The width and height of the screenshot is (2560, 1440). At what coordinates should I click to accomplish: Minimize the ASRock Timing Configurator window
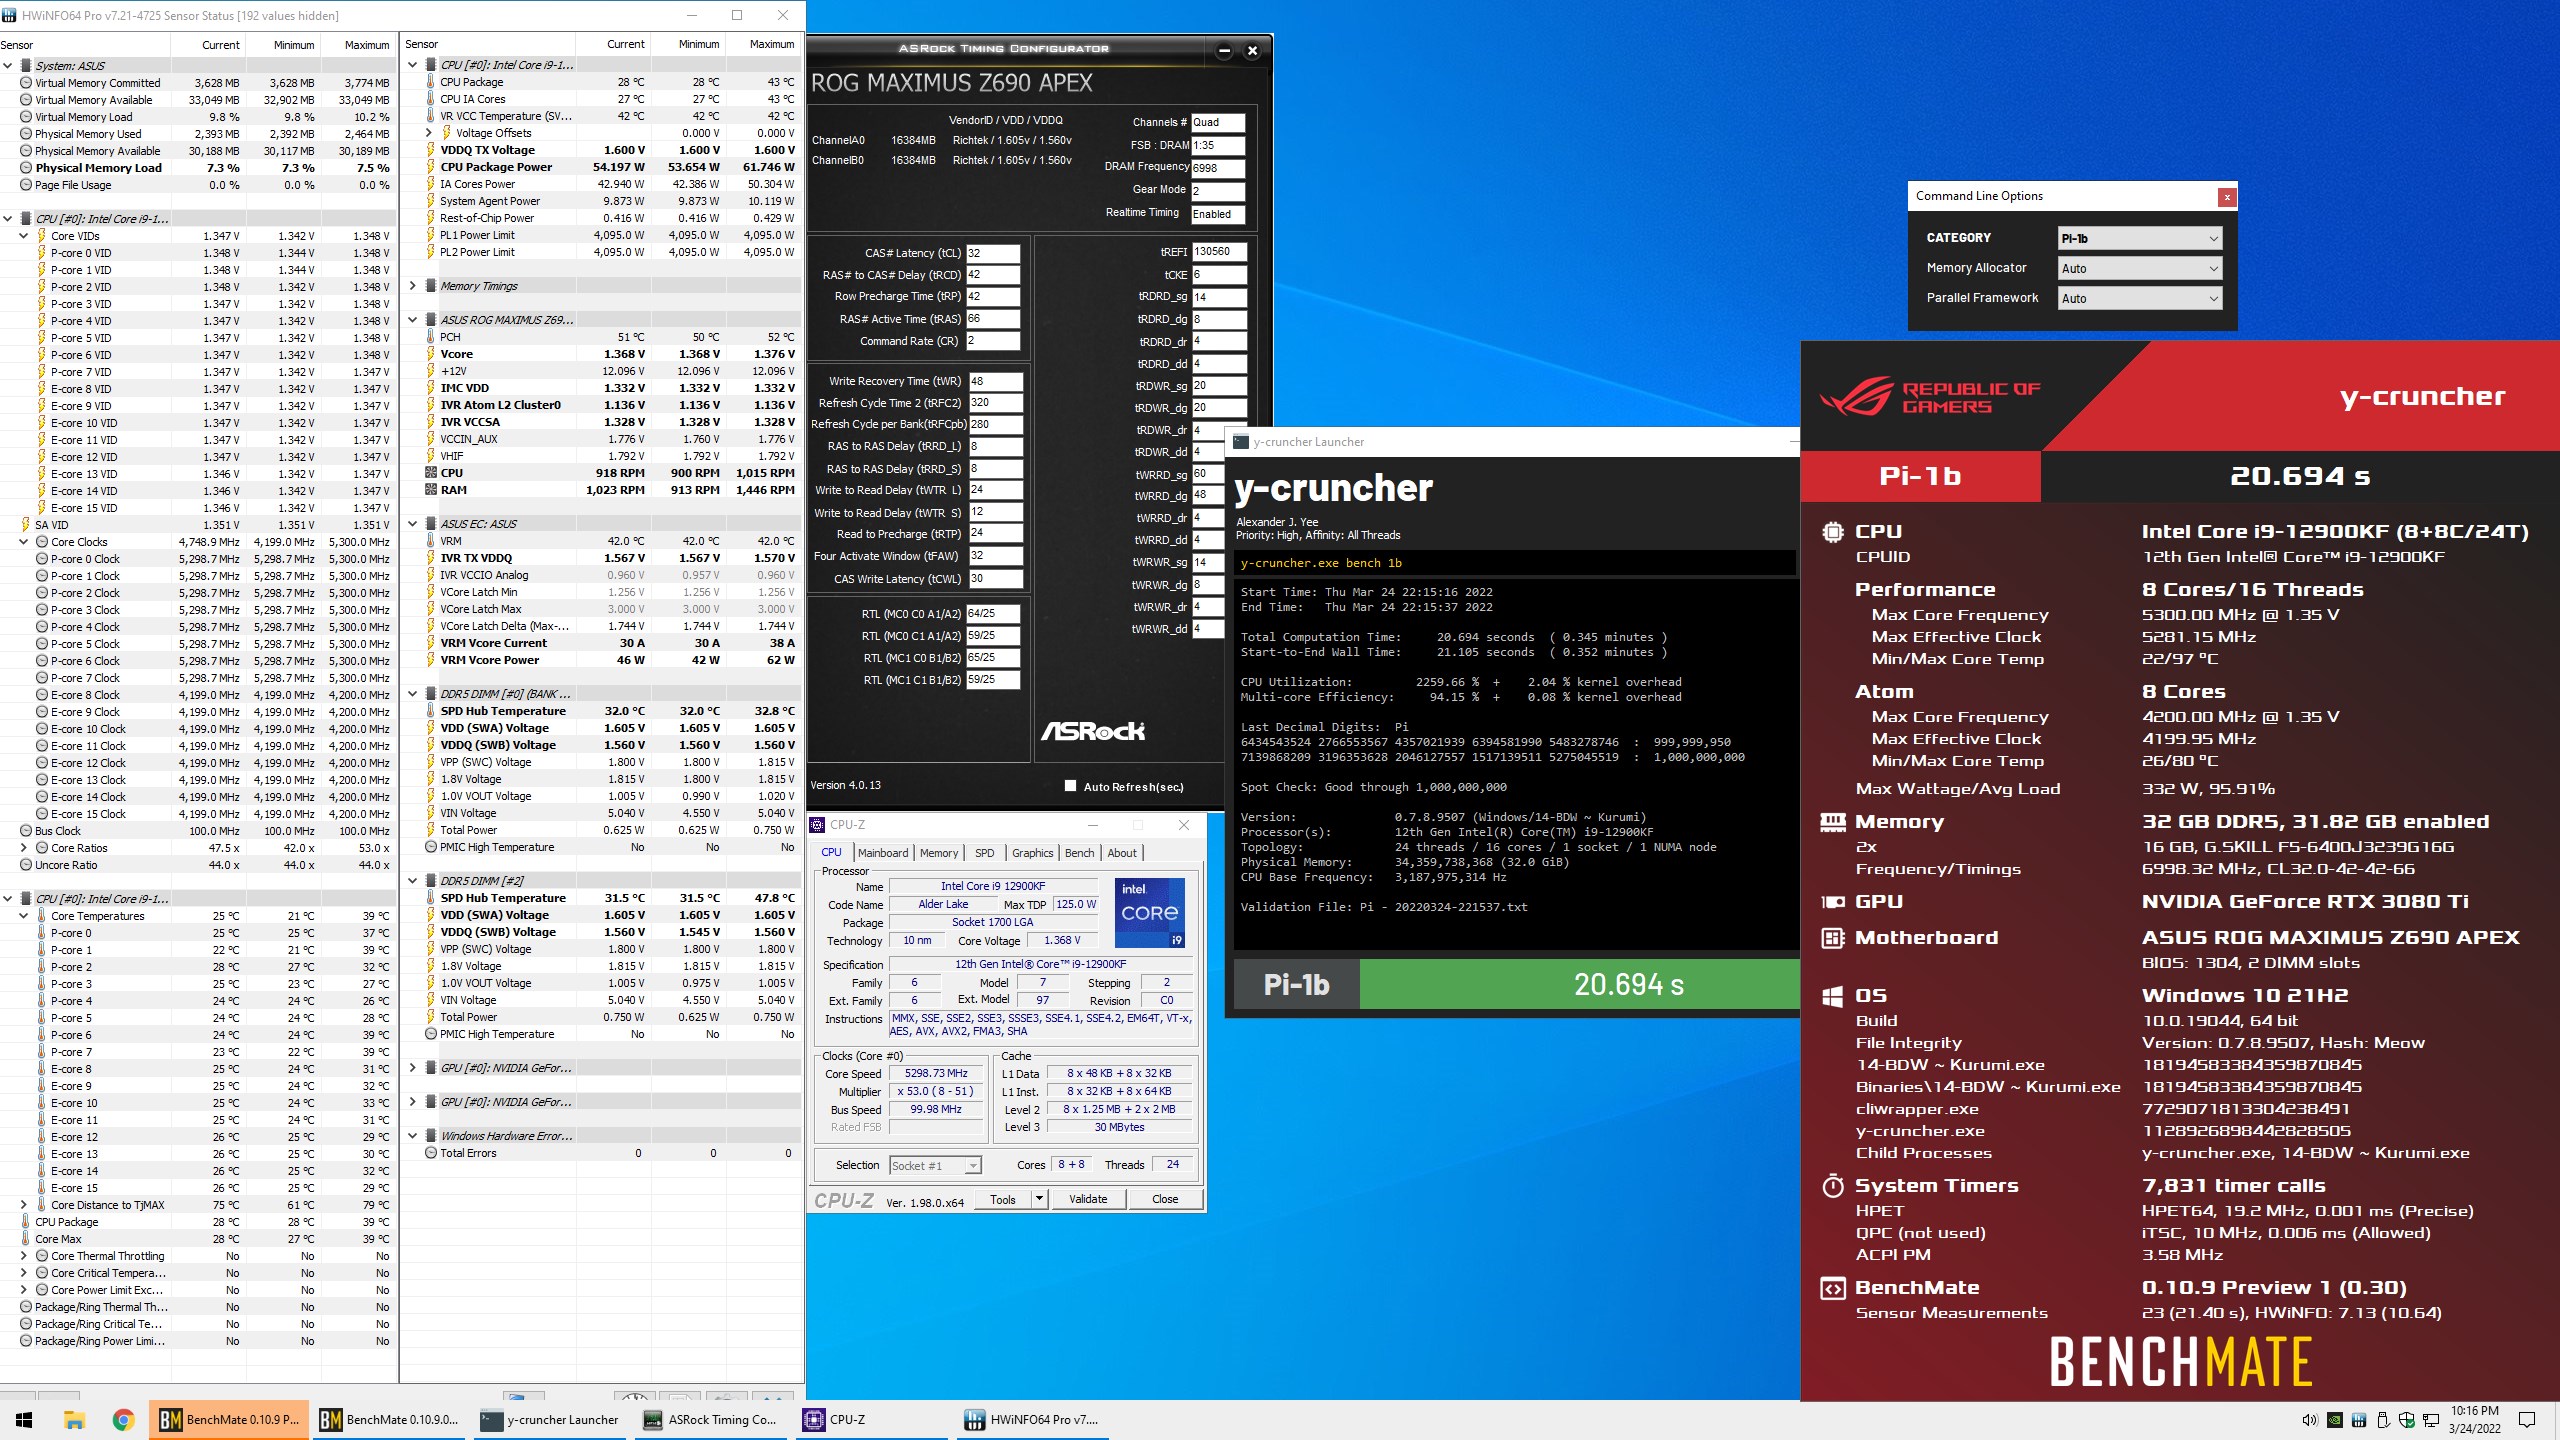(x=1224, y=50)
